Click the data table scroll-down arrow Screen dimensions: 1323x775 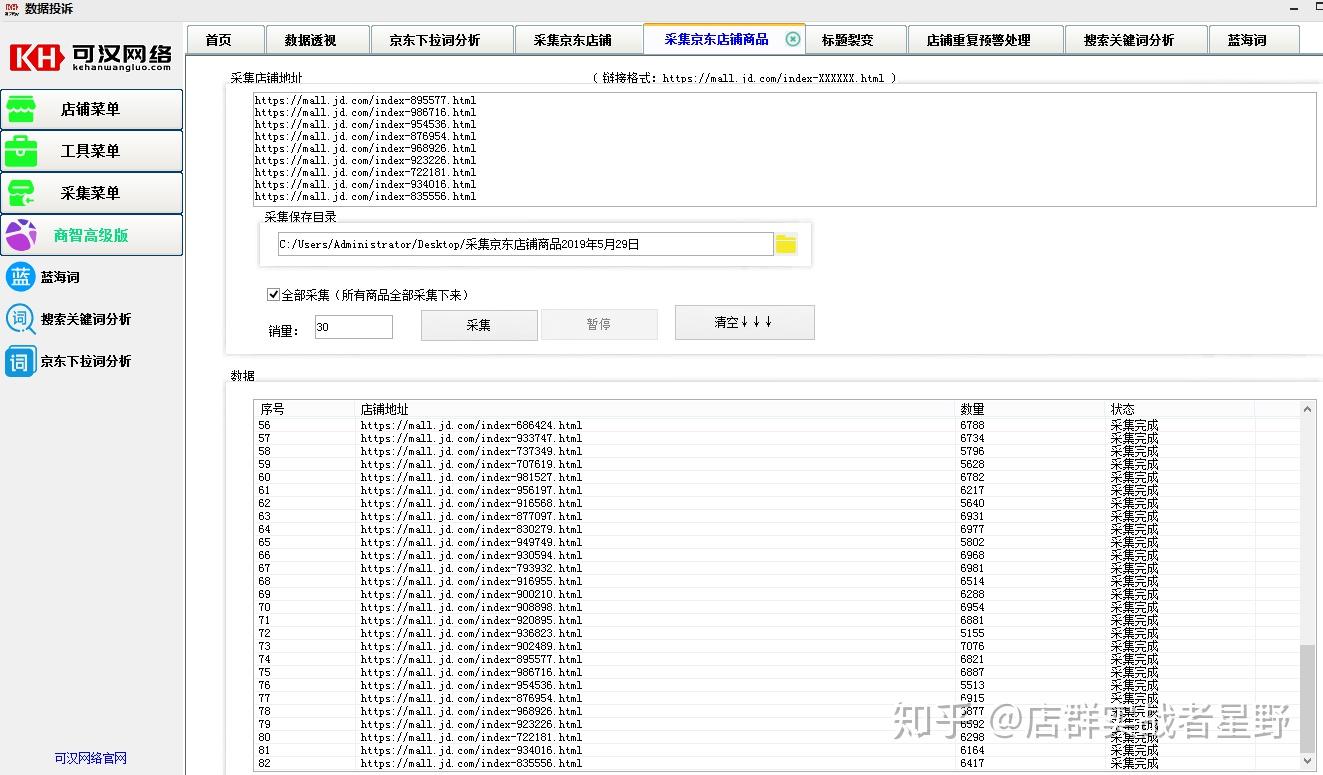[x=1308, y=764]
